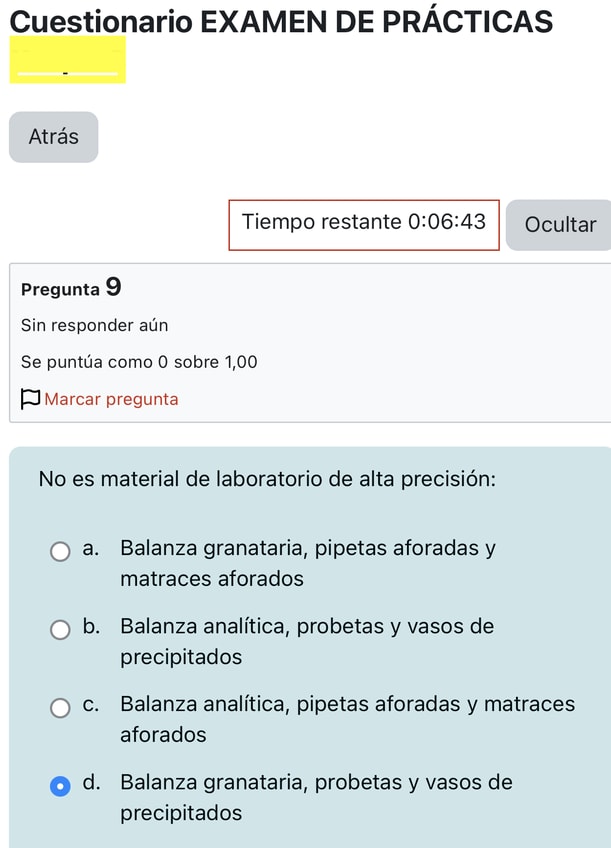Viewport: 611px width, 848px height.
Task: Select radio button for option c
Action: [x=61, y=707]
